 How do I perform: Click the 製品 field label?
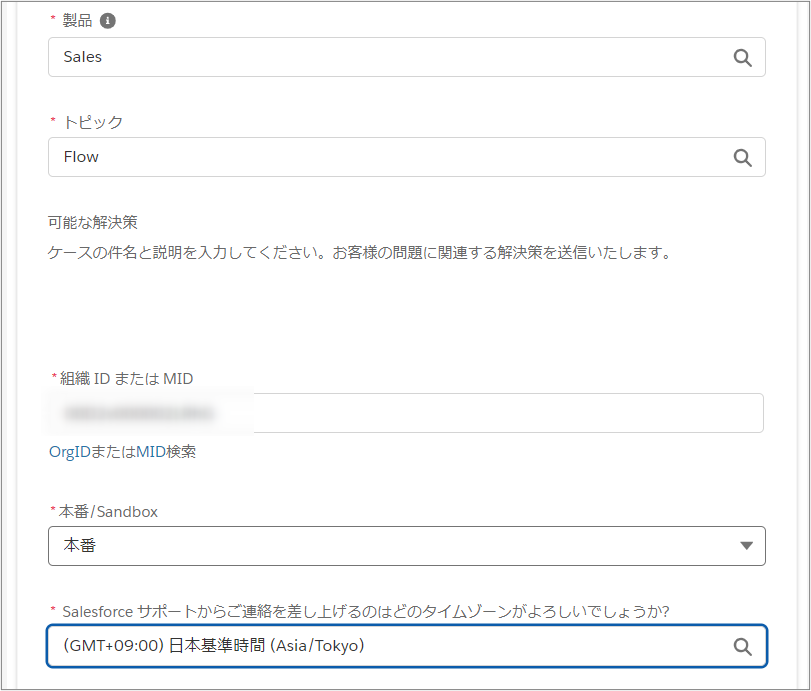tap(77, 21)
